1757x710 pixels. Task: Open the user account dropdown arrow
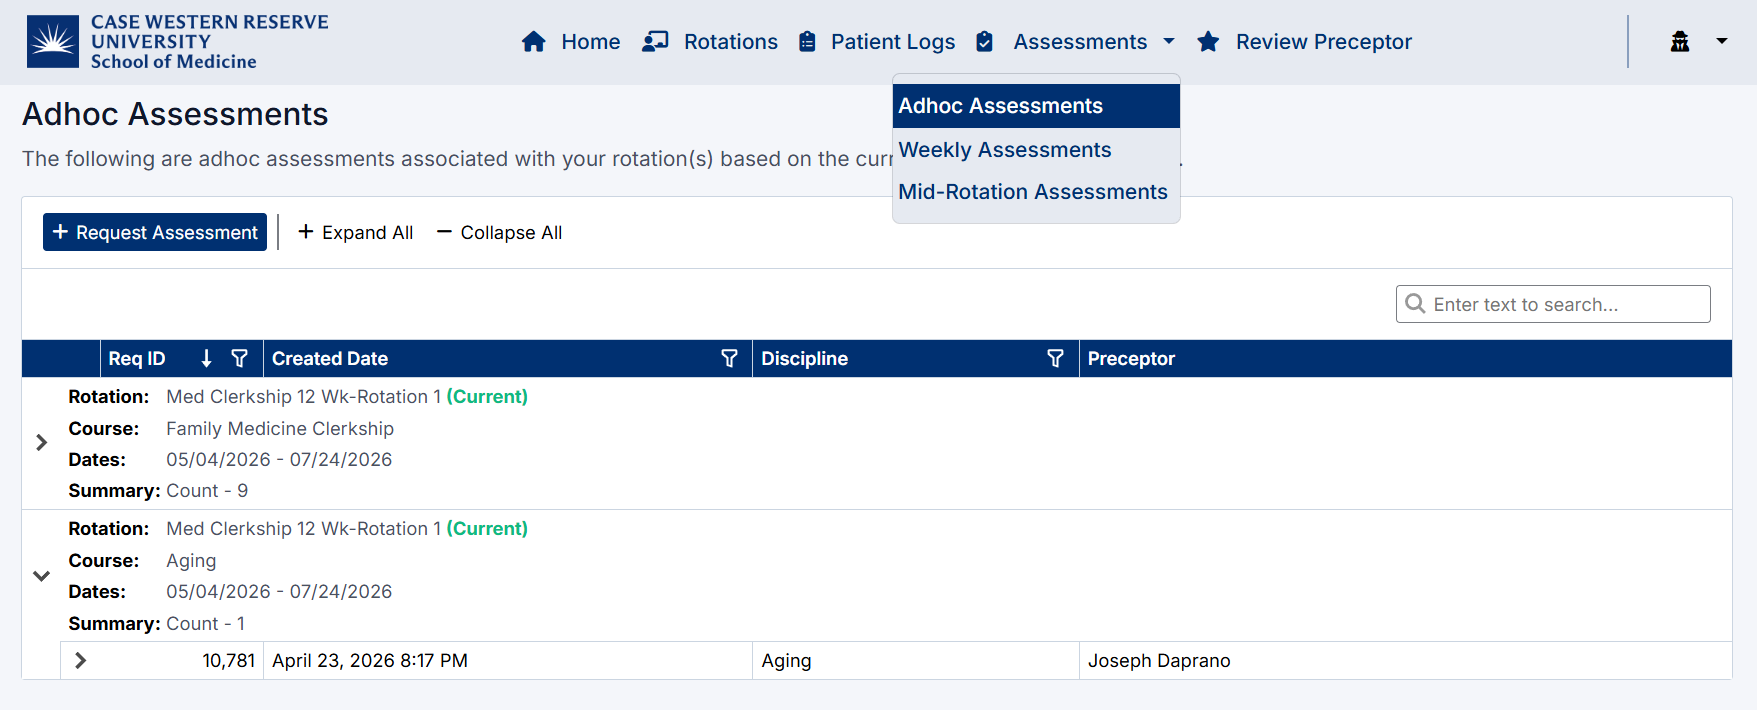pyautogui.click(x=1721, y=42)
